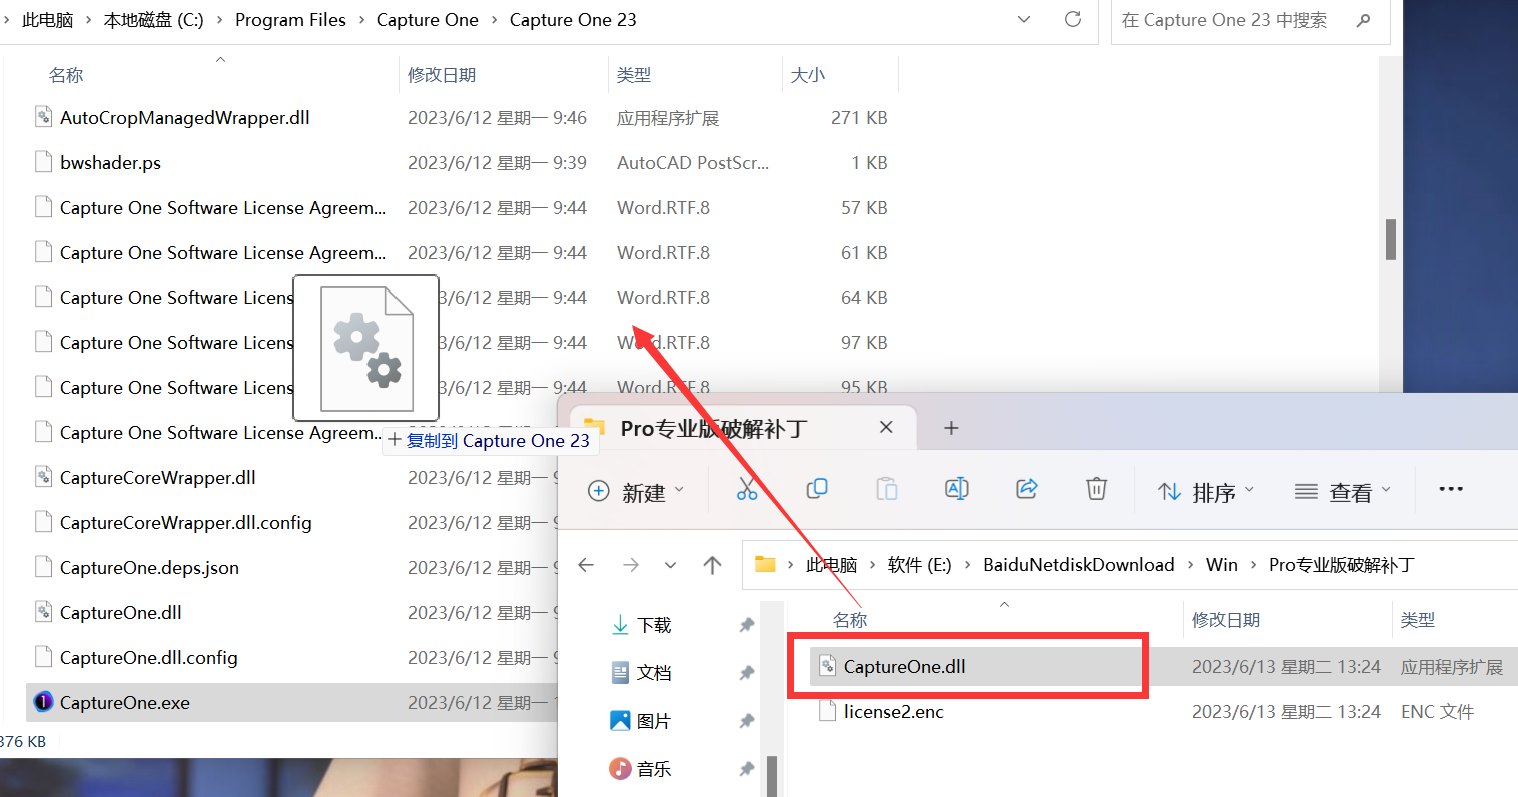Click Program Files in the breadcrumb path
The width and height of the screenshot is (1518, 797).
(x=290, y=20)
